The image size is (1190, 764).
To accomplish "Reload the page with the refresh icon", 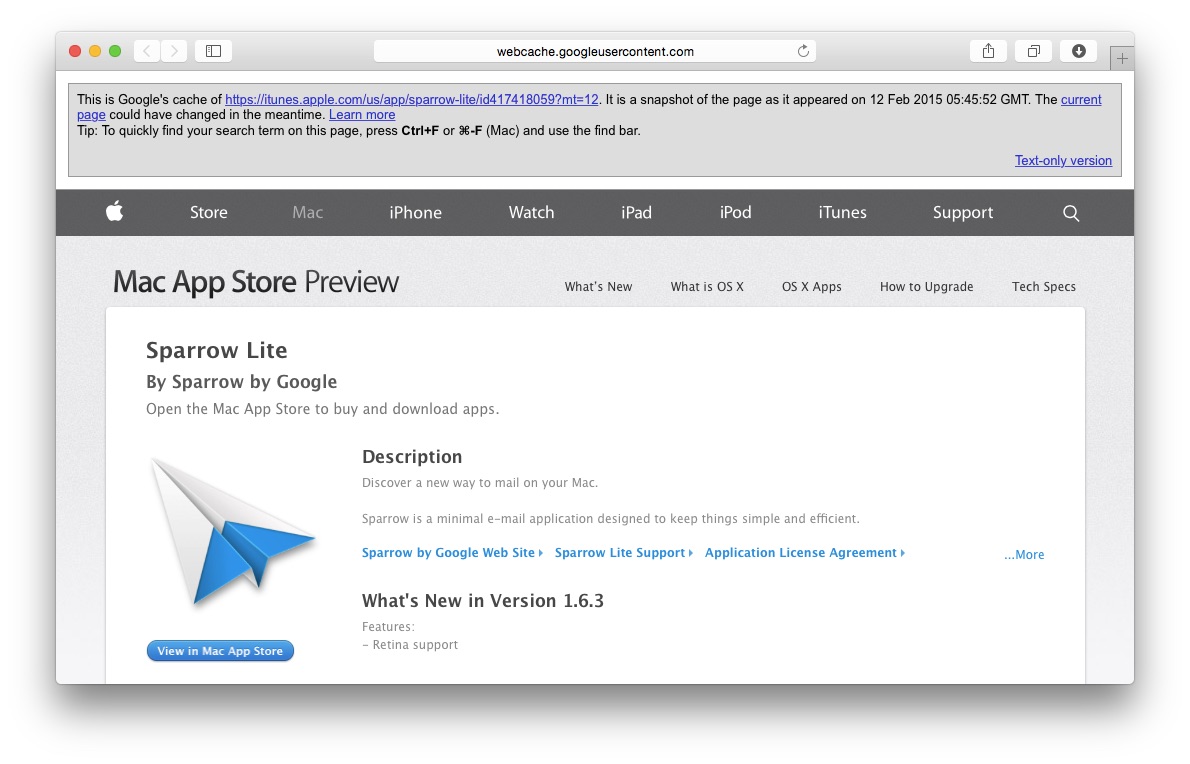I will [803, 51].
